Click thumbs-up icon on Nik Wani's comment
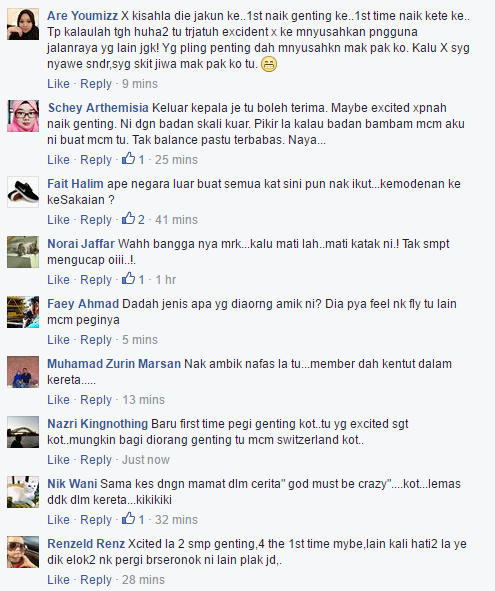Image resolution: width=495 pixels, height=591 pixels. click(x=128, y=518)
